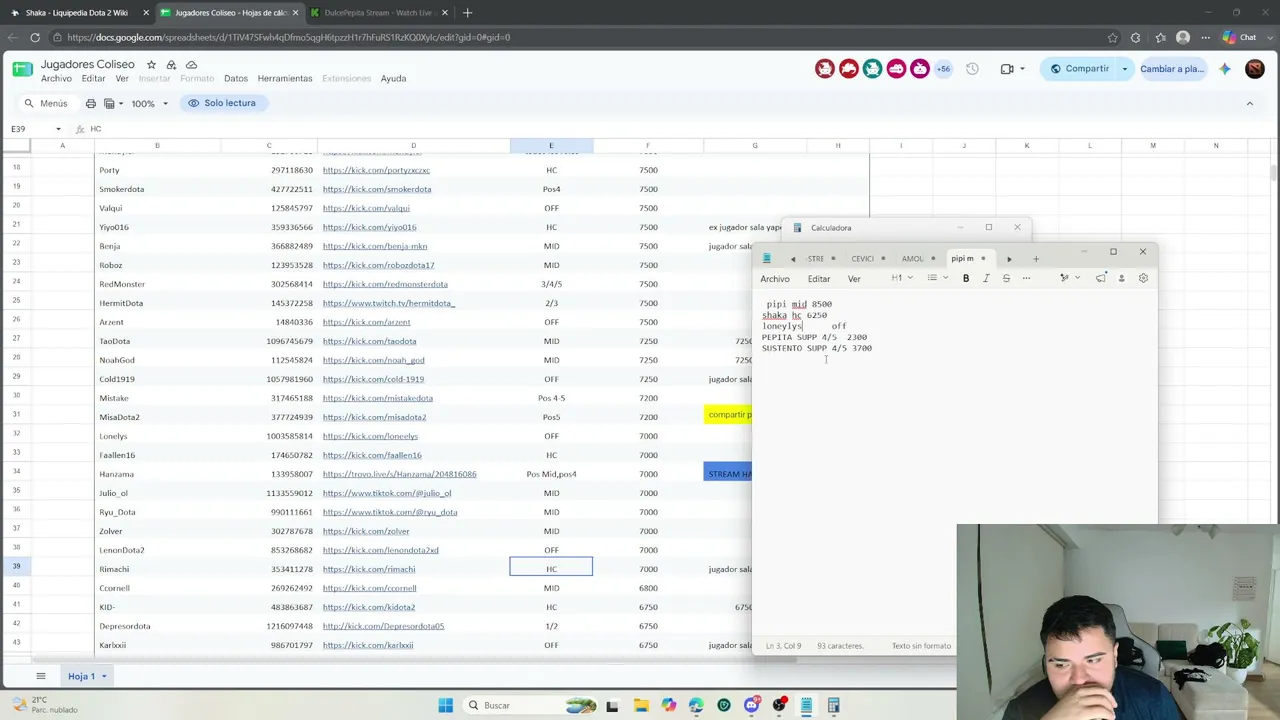Open the tiktok.com/@julio_ol link
Viewport: 1280px width, 720px height.
[387, 493]
